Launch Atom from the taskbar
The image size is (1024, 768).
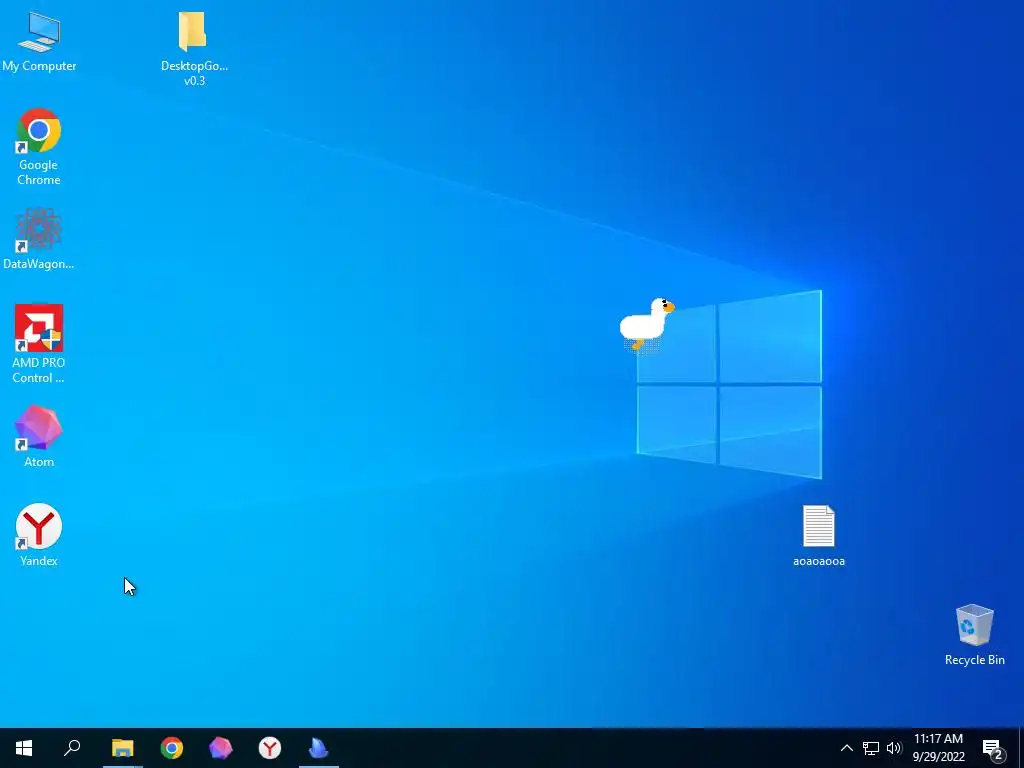(x=221, y=748)
